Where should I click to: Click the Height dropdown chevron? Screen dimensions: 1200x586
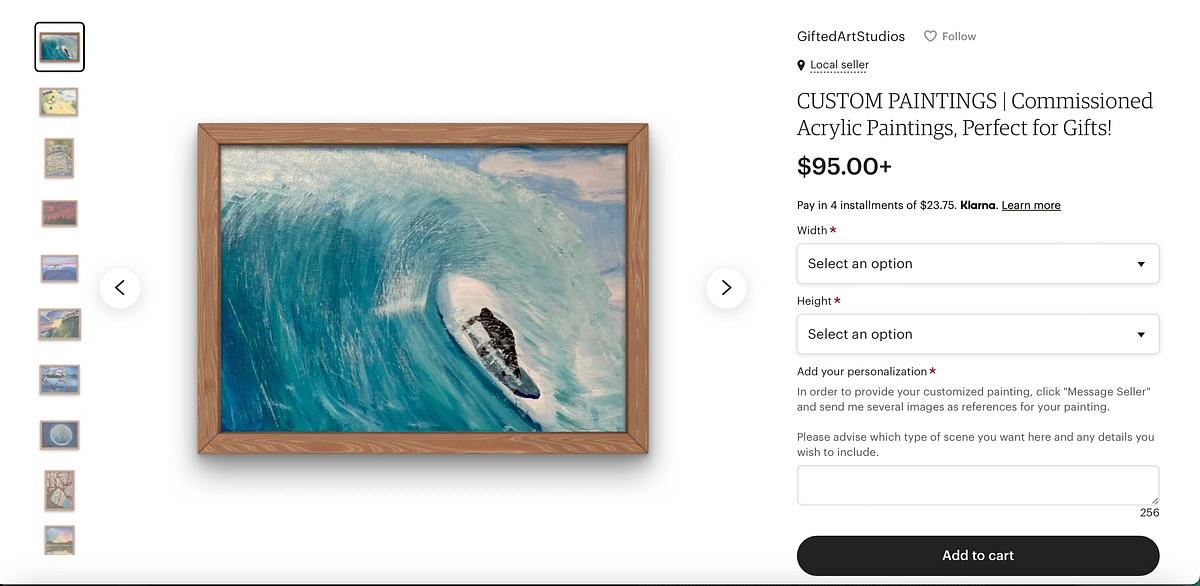1140,334
